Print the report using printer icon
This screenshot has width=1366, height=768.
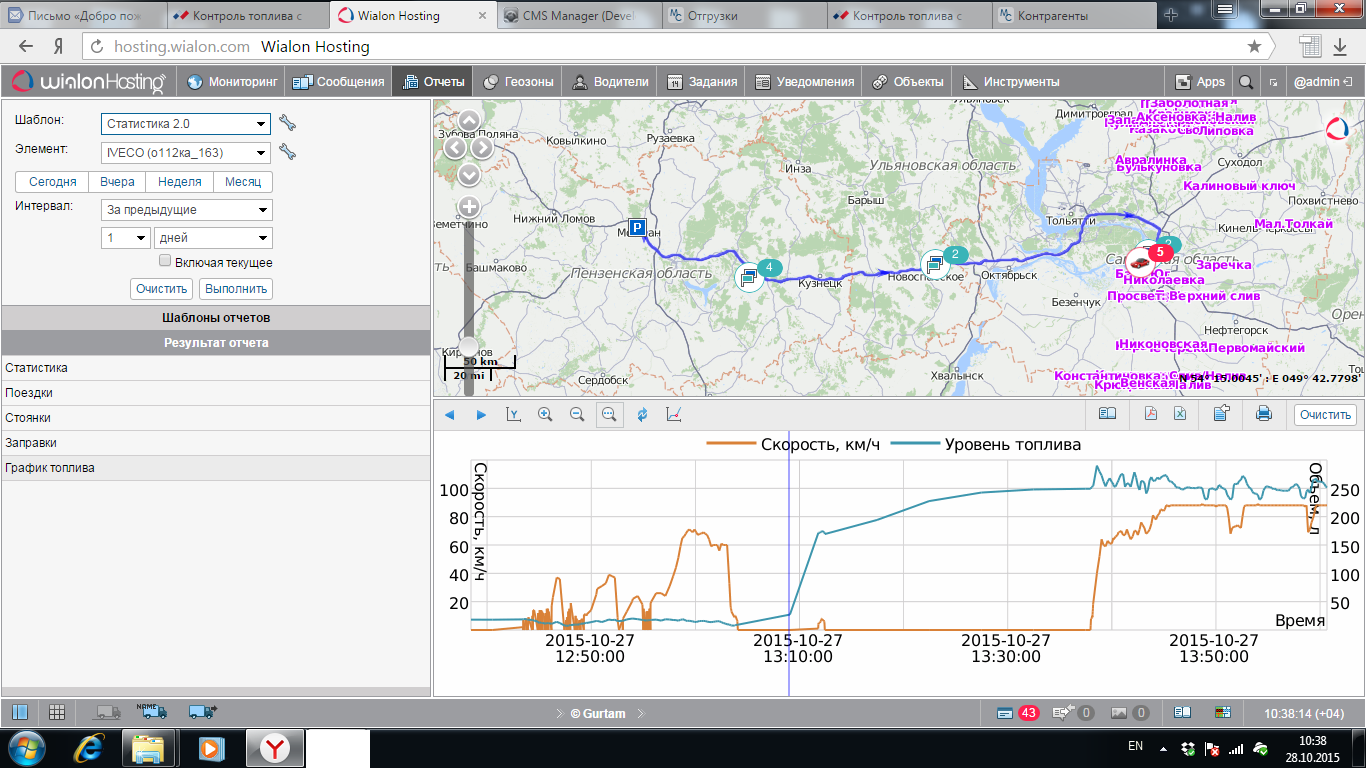[1263, 414]
